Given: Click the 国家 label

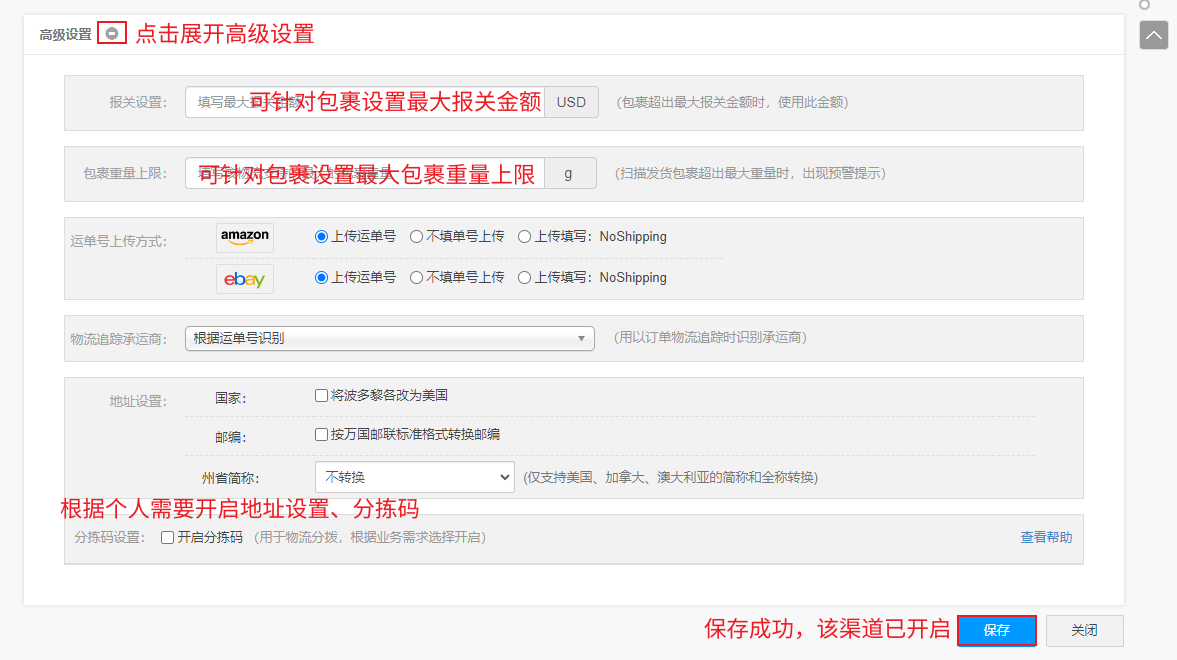Looking at the screenshot, I should click(230, 399).
